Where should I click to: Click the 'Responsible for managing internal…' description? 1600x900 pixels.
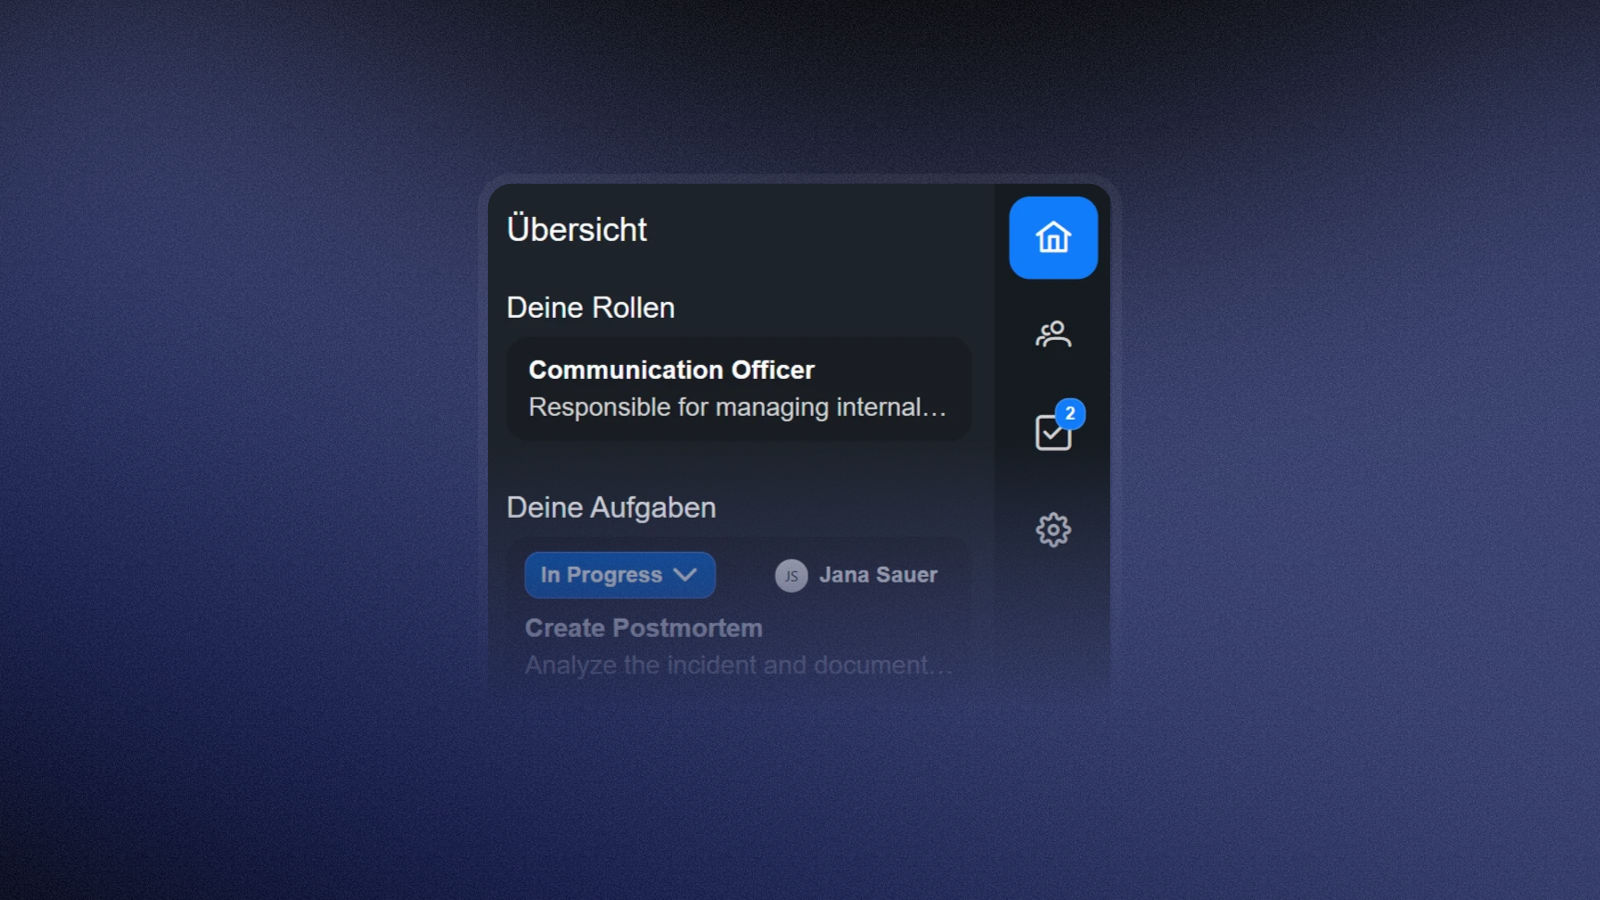737,407
